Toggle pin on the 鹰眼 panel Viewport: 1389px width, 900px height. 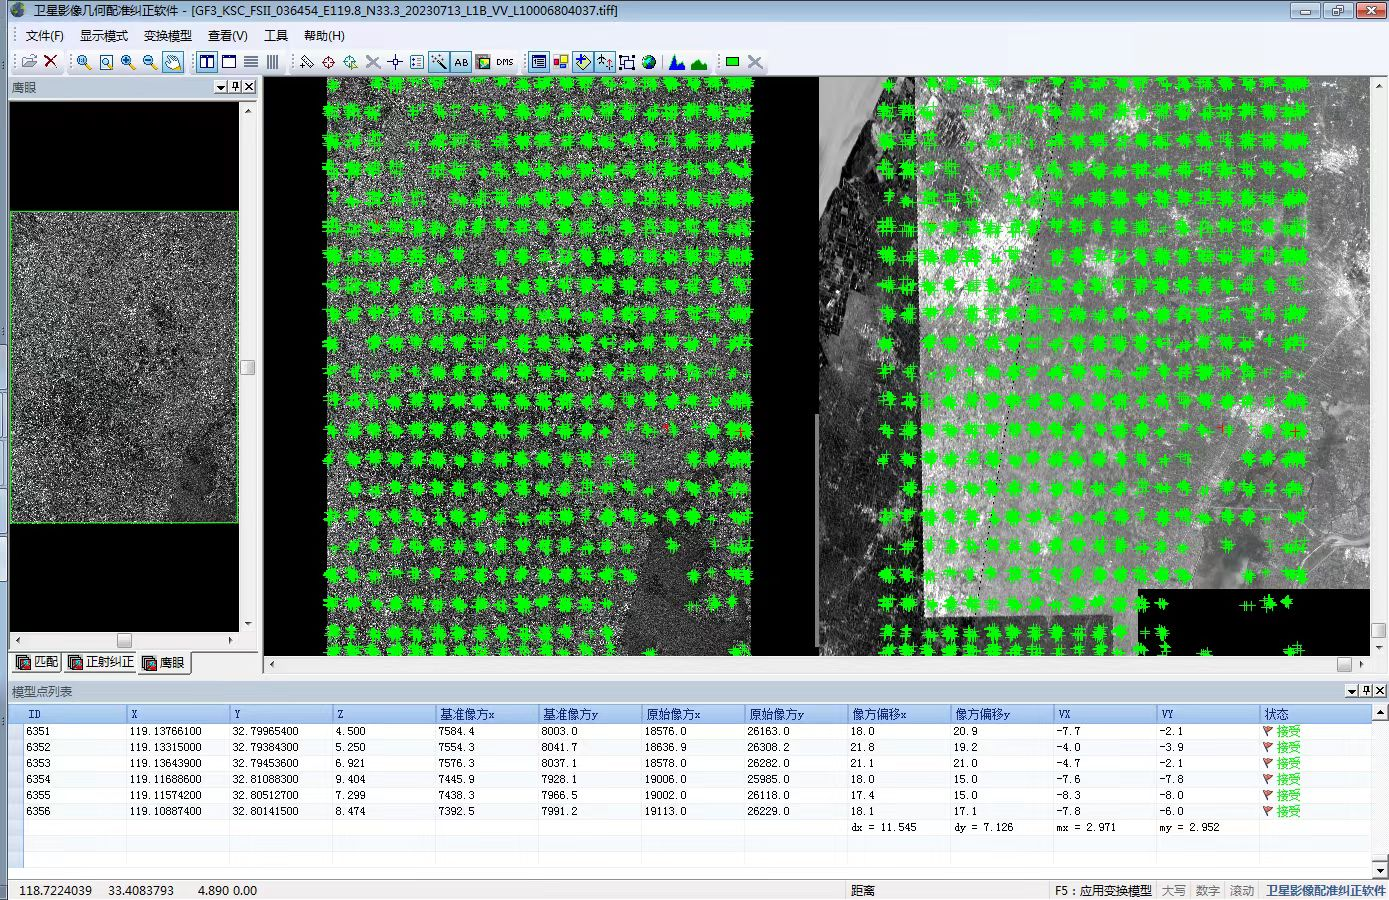coord(235,87)
